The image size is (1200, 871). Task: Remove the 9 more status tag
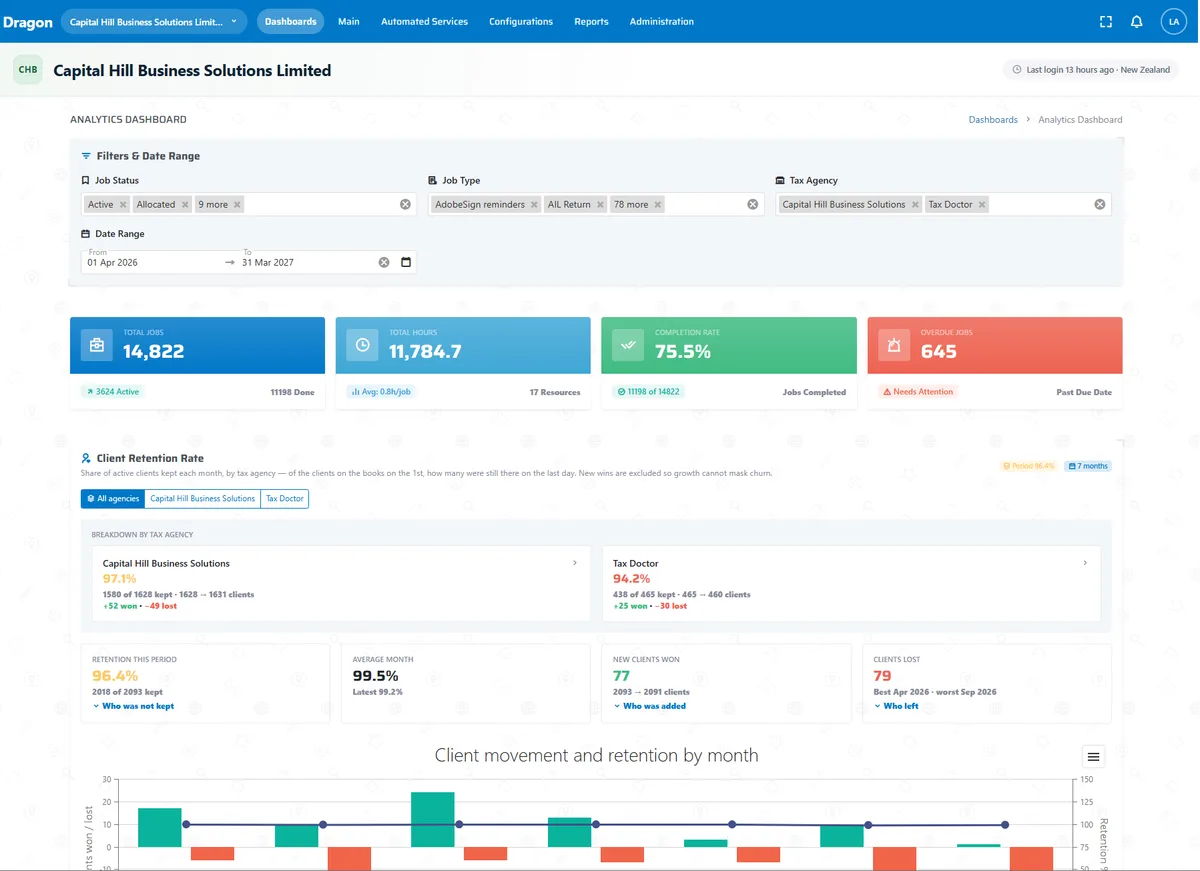coord(237,204)
